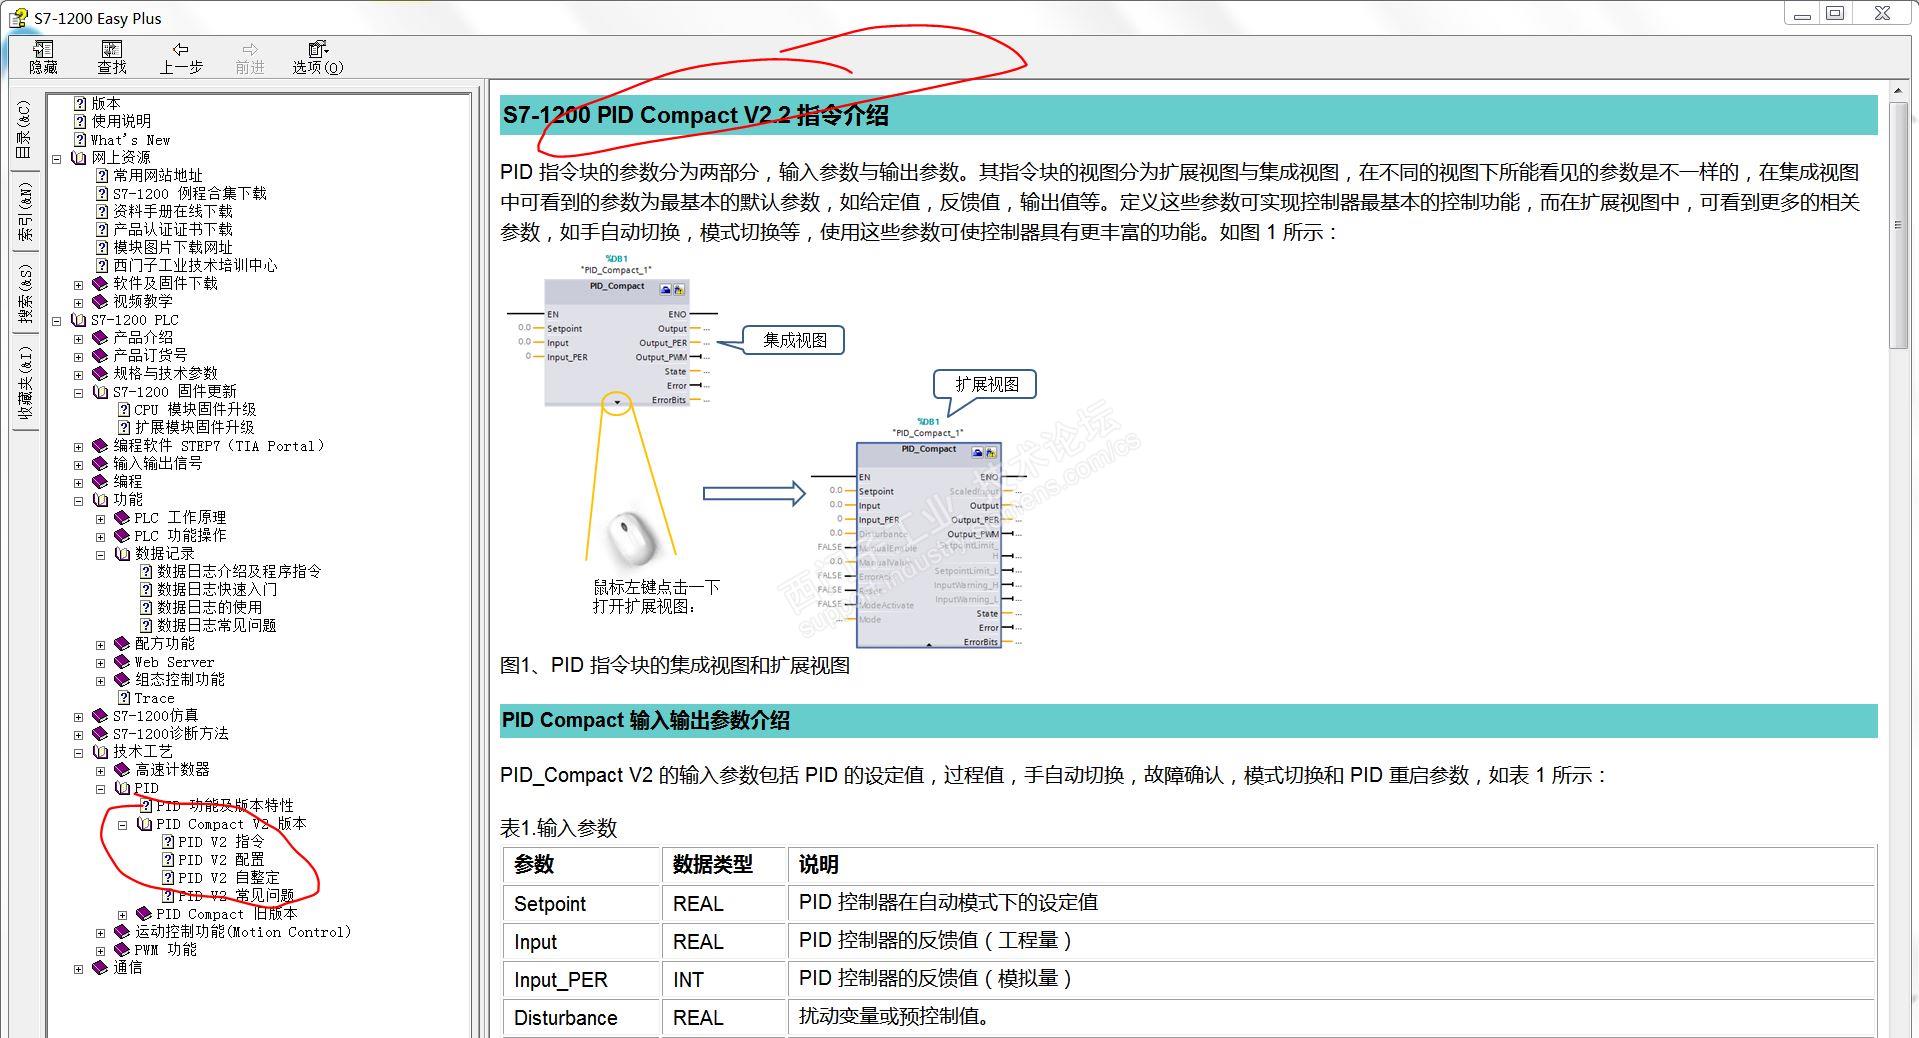Expand the PLC 工作原理 tree node
The width and height of the screenshot is (1919, 1038).
[x=101, y=518]
